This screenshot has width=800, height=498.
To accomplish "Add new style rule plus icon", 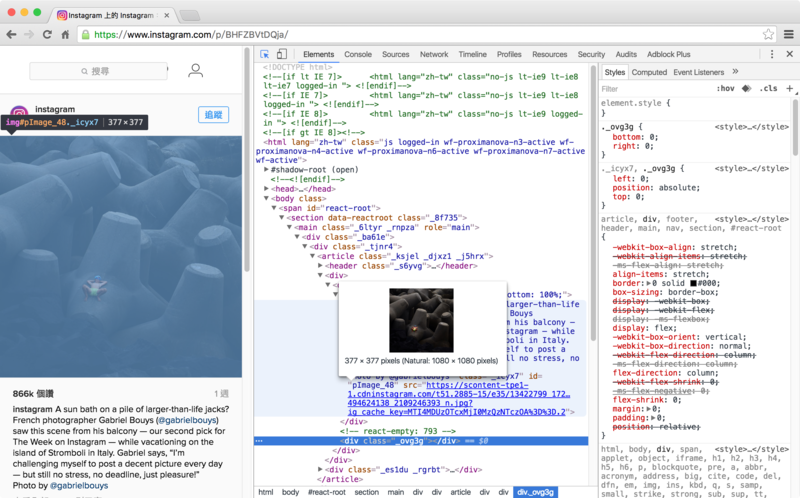I will (789, 88).
